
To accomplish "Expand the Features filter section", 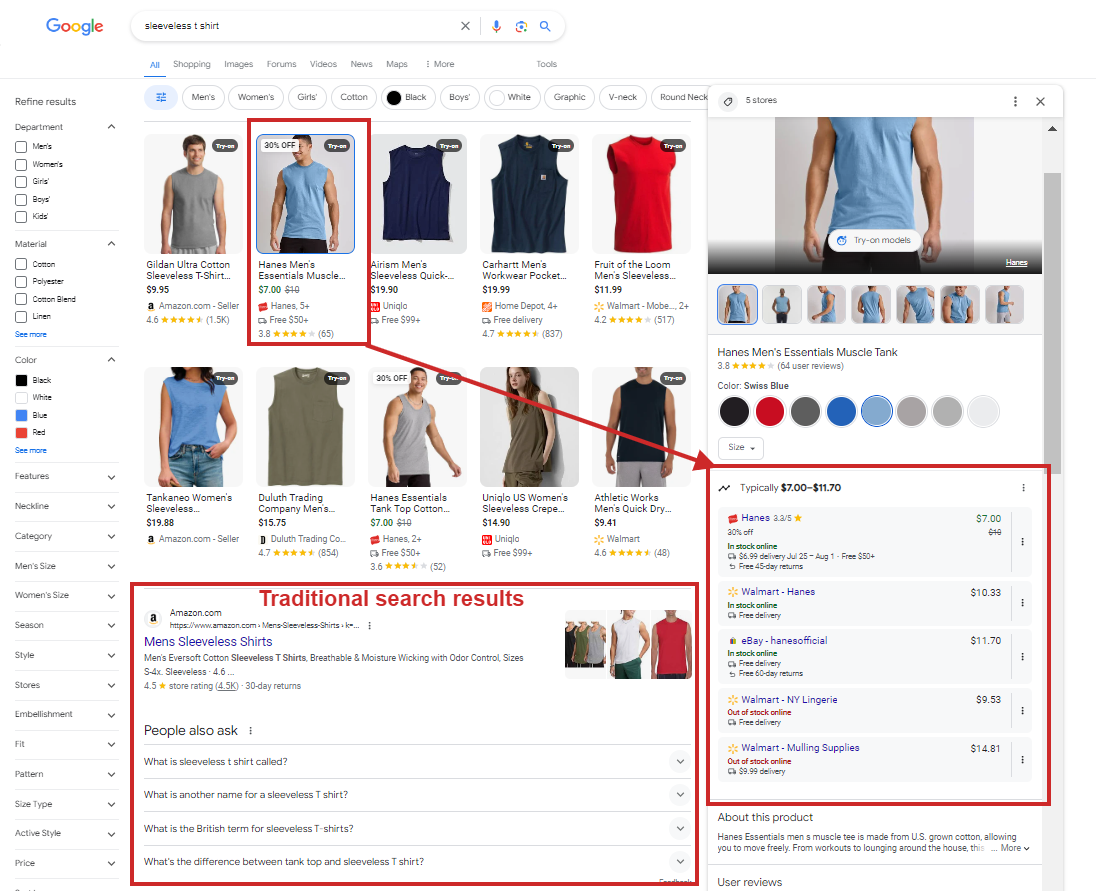I will point(110,477).
